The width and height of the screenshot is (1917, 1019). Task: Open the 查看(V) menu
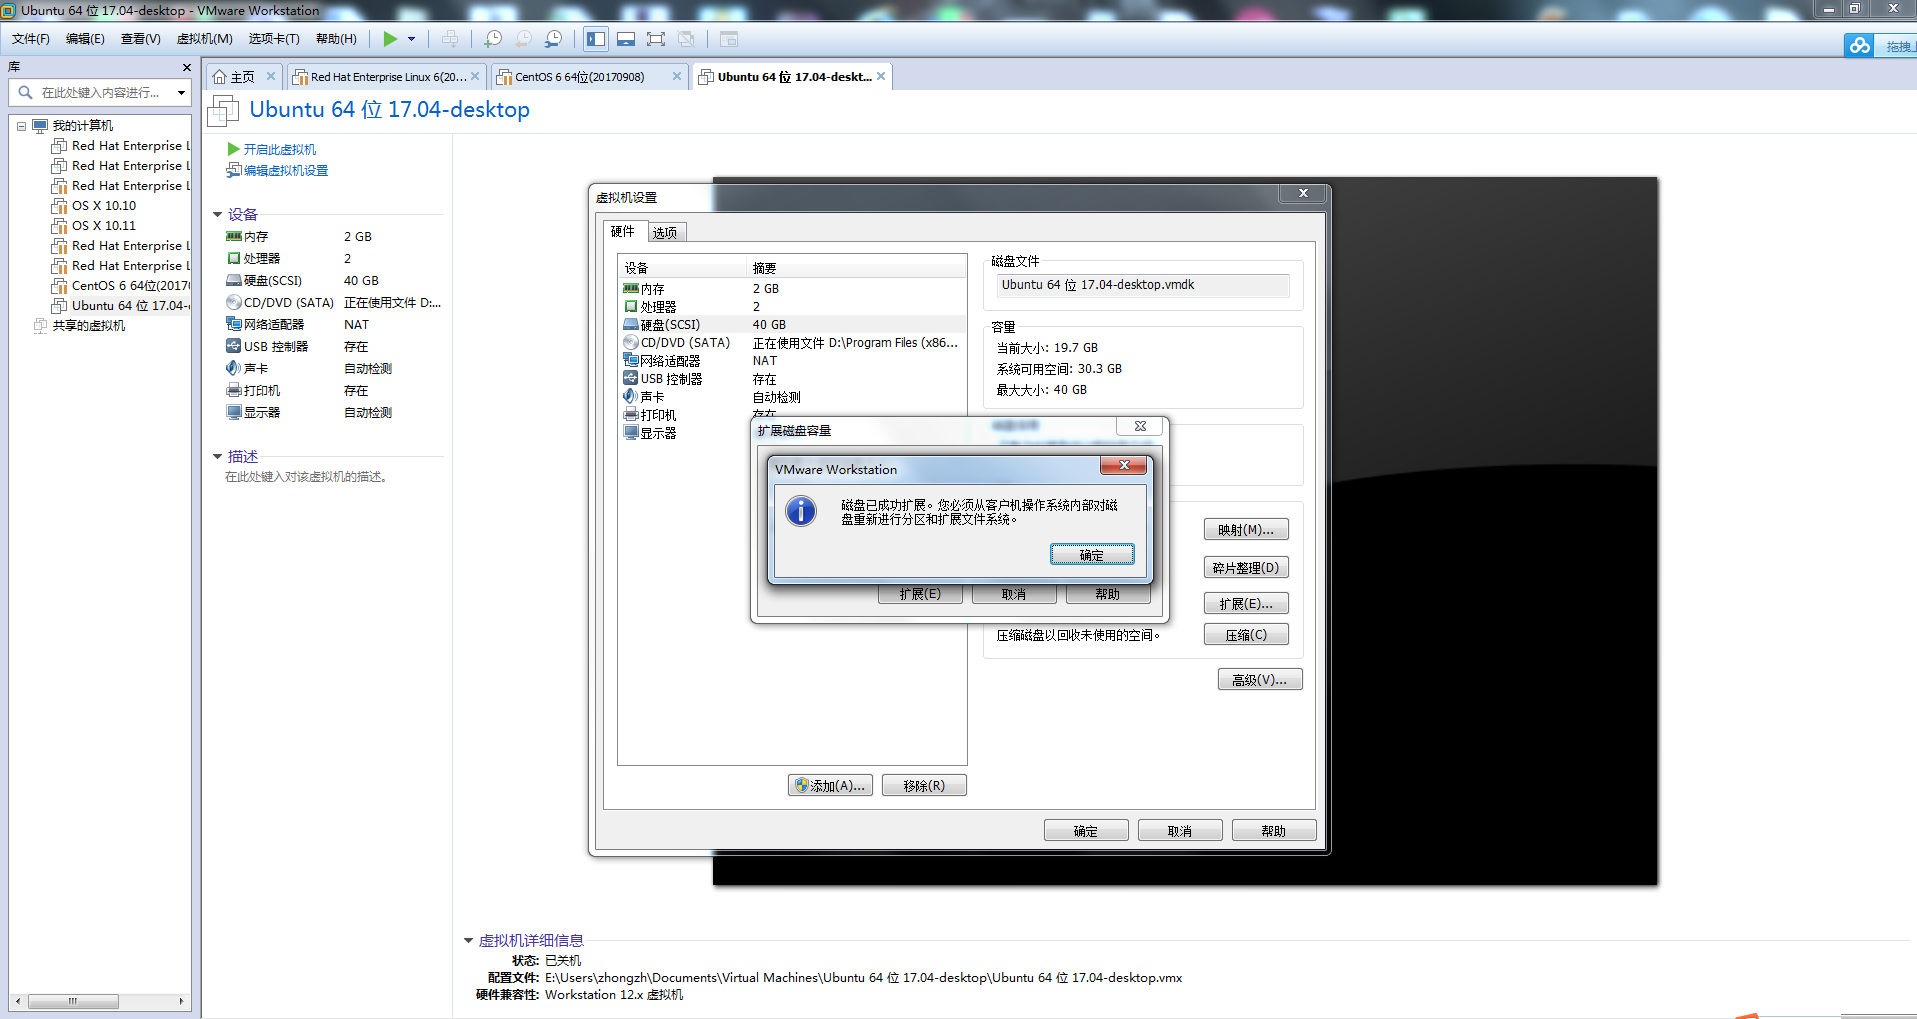coord(141,39)
